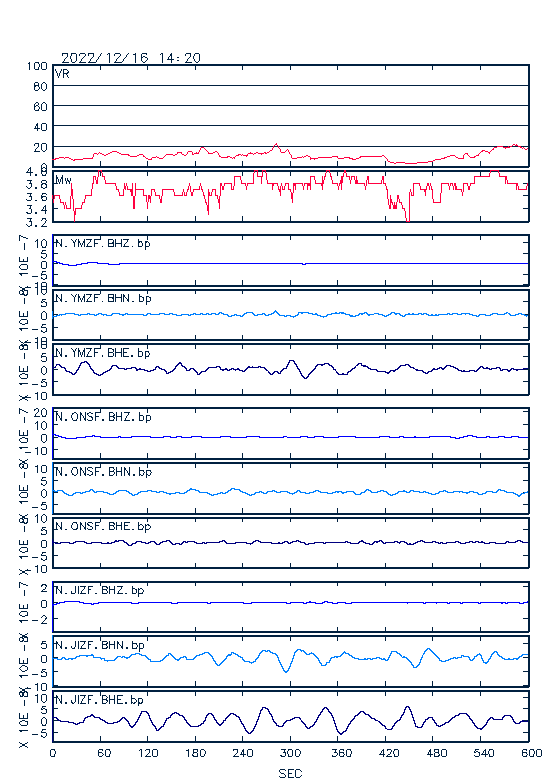554x781 pixels.
Task: Click the 60 value on VR axis
Action: [40, 107]
